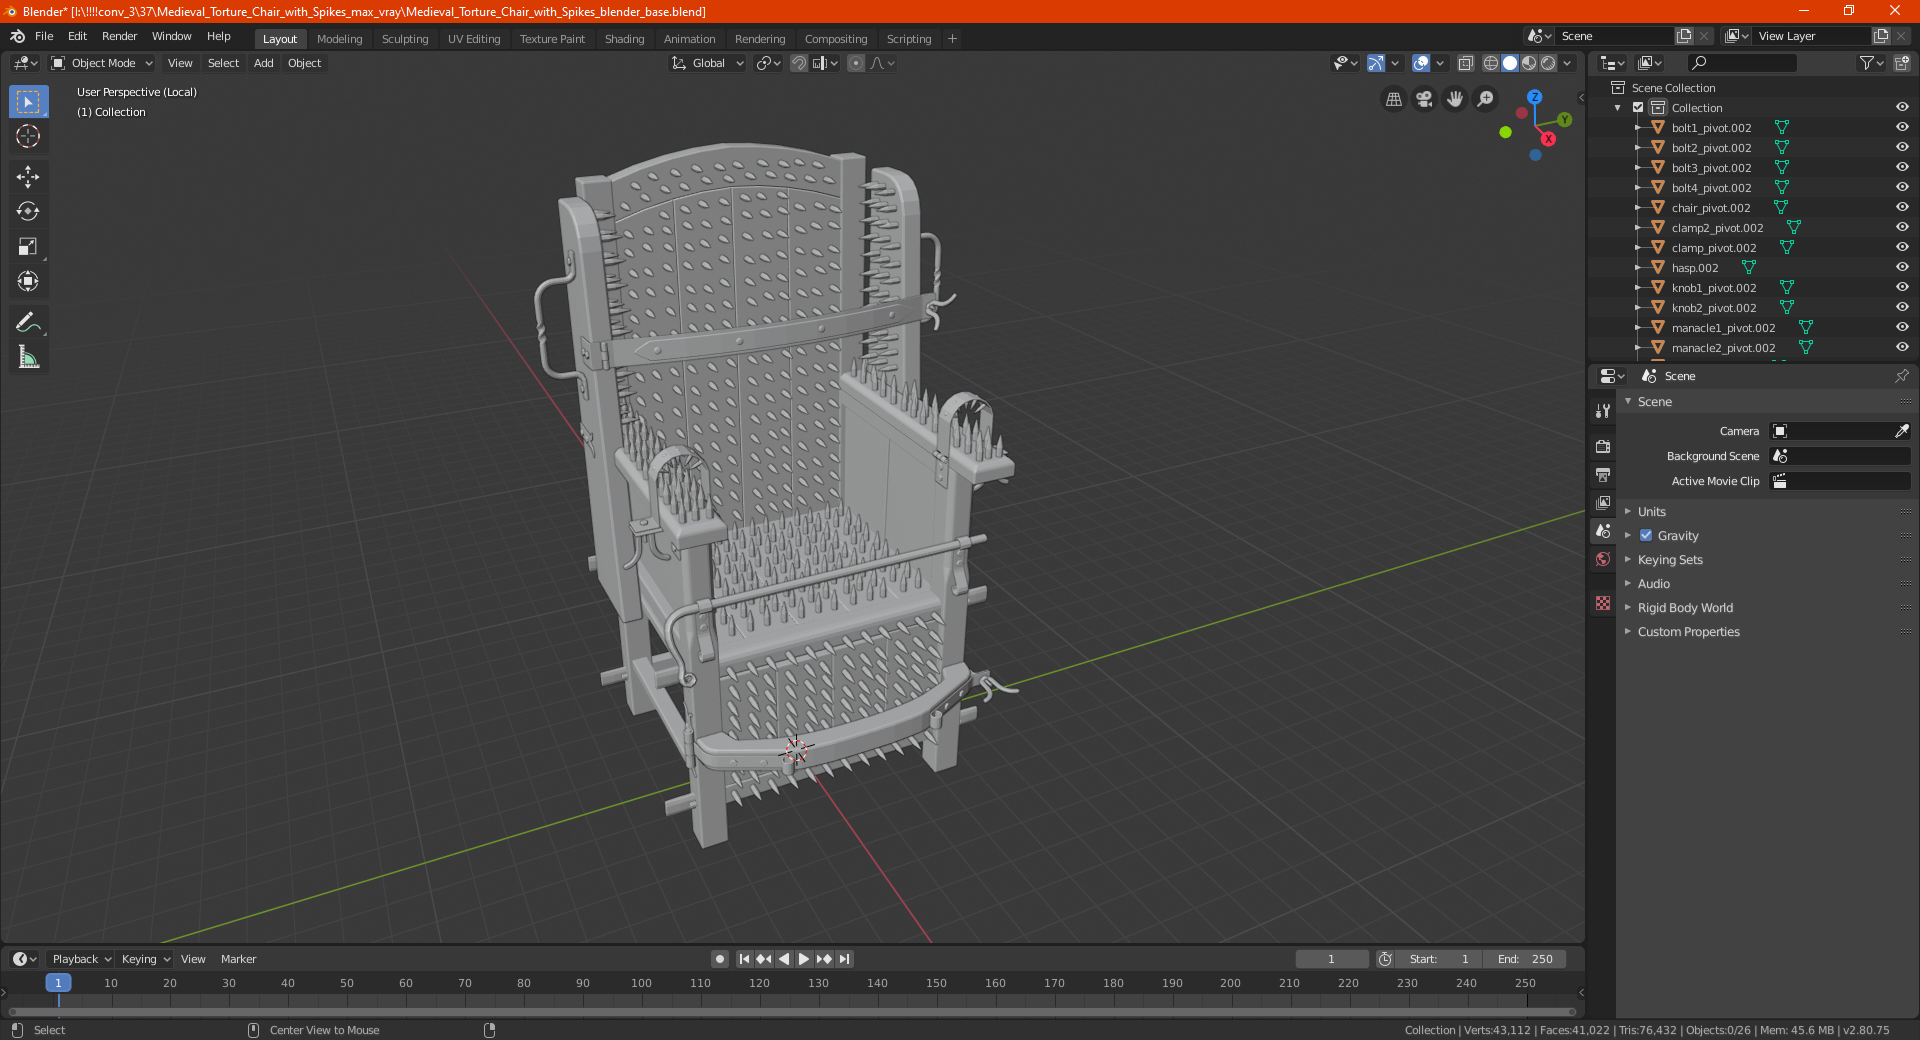
Task: Activate the Annotate tool
Action: 28,322
